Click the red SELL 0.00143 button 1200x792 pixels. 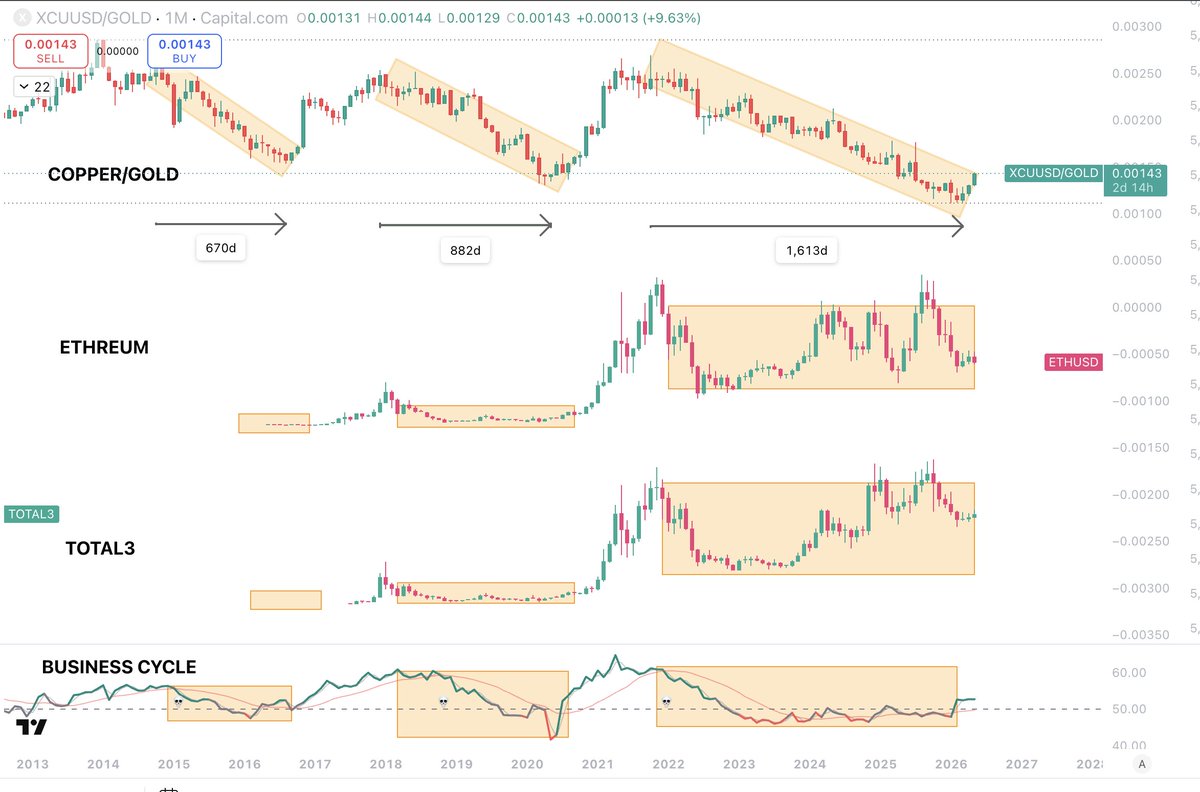coord(50,52)
